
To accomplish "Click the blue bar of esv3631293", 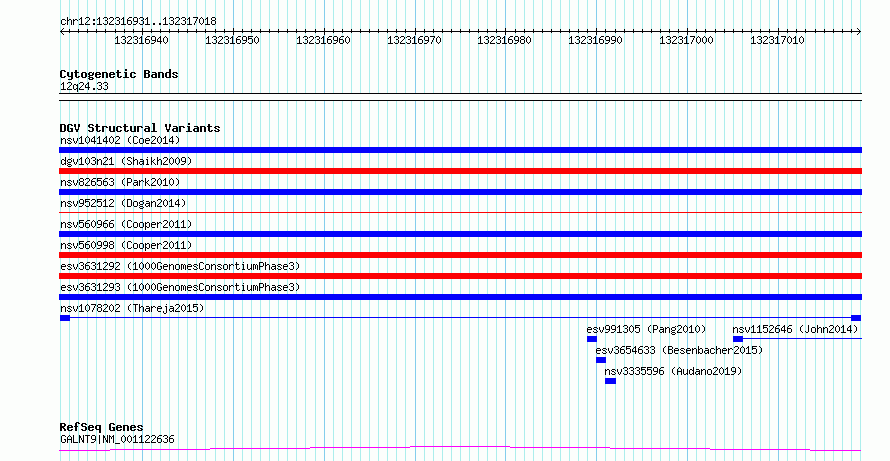I will [460, 297].
